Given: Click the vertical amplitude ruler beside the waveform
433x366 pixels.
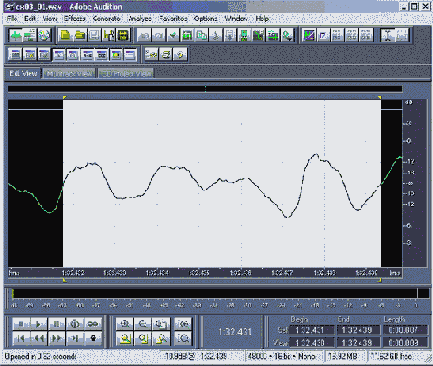Looking at the screenshot, I should [x=414, y=183].
